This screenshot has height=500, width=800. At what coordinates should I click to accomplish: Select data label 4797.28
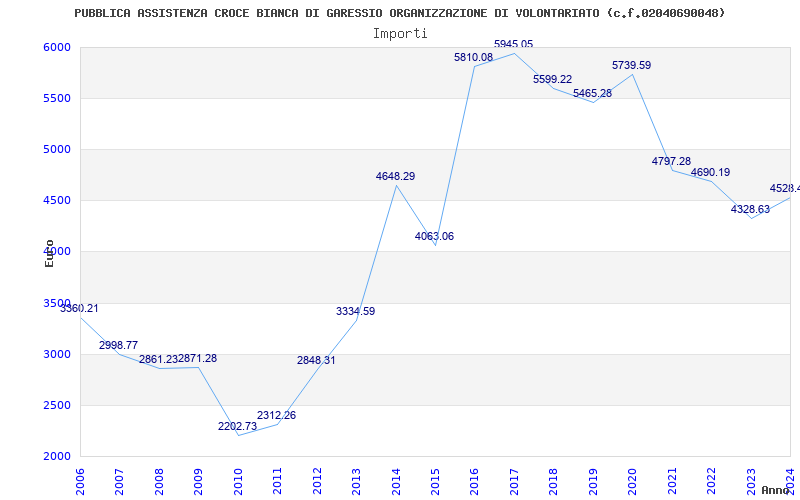(671, 161)
